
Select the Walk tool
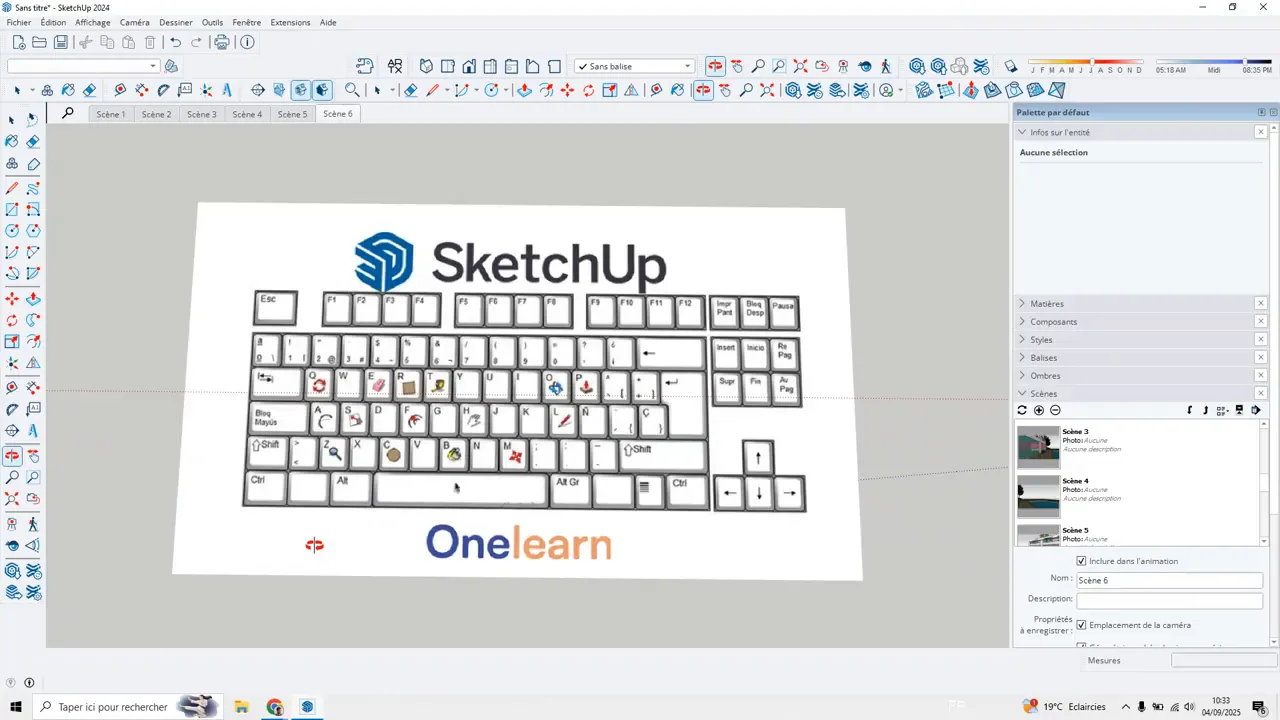[33, 521]
